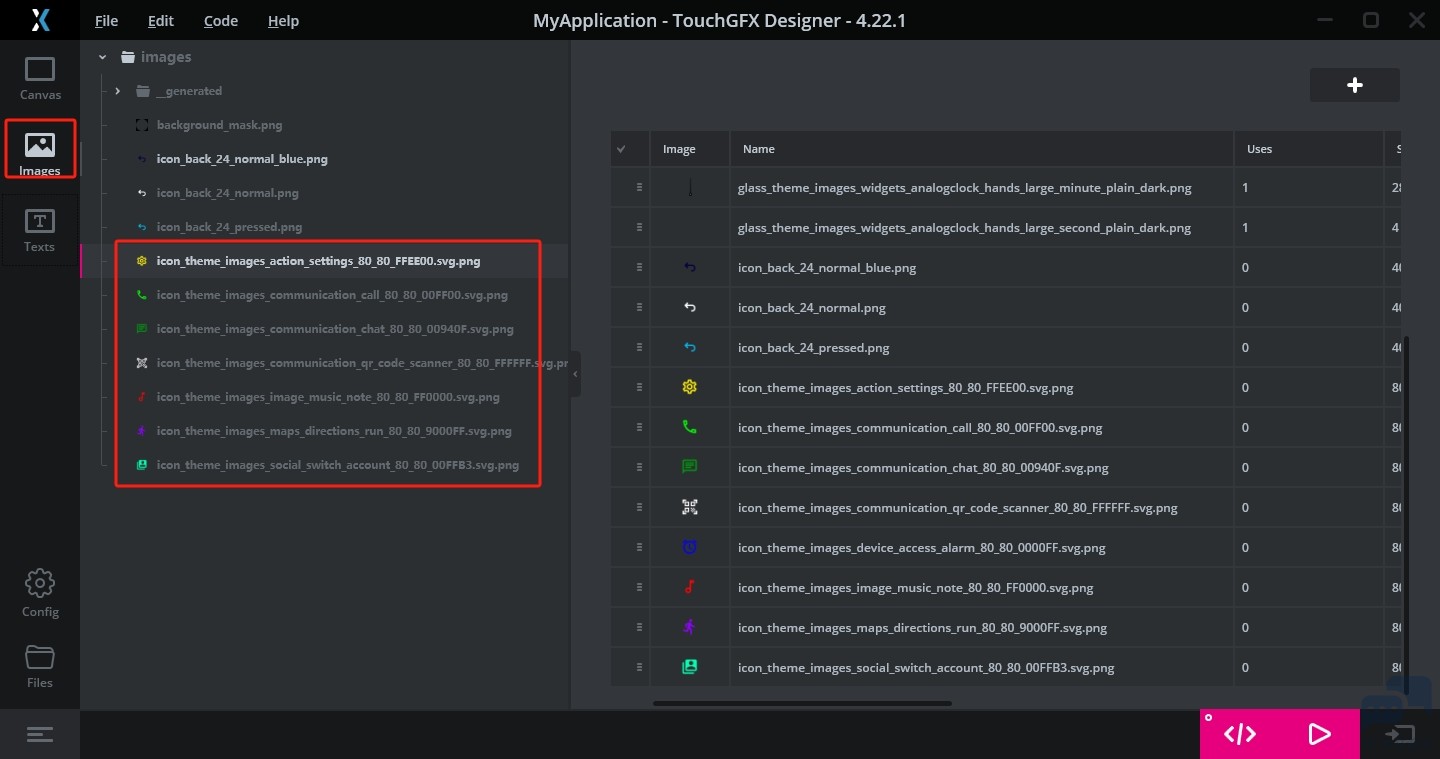Viewport: 1440px width, 759px height.
Task: Click the image table horizontal scrollbar
Action: click(x=802, y=703)
